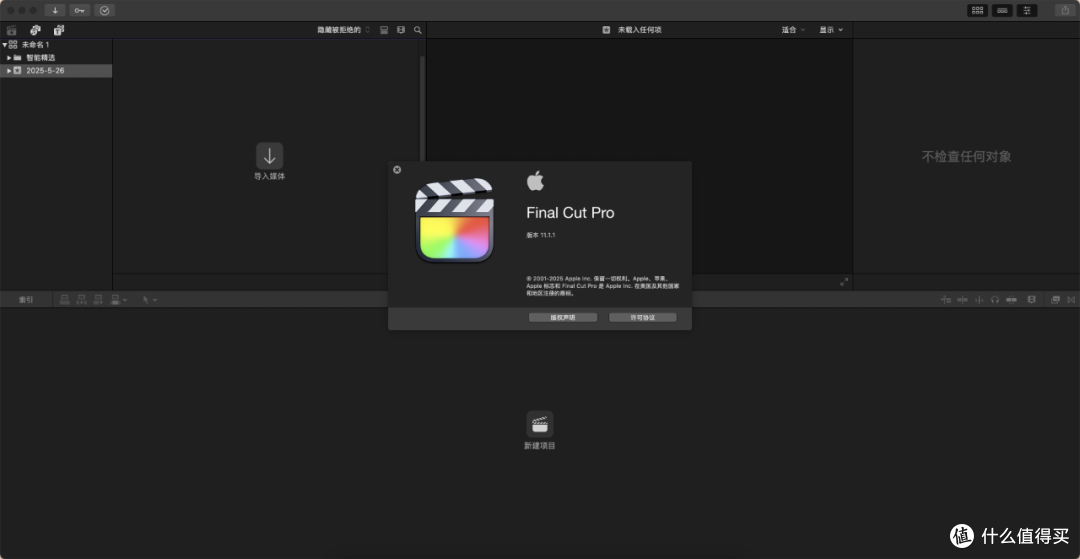Click the Apple logo in about dialog
1080x559 pixels.
click(535, 181)
